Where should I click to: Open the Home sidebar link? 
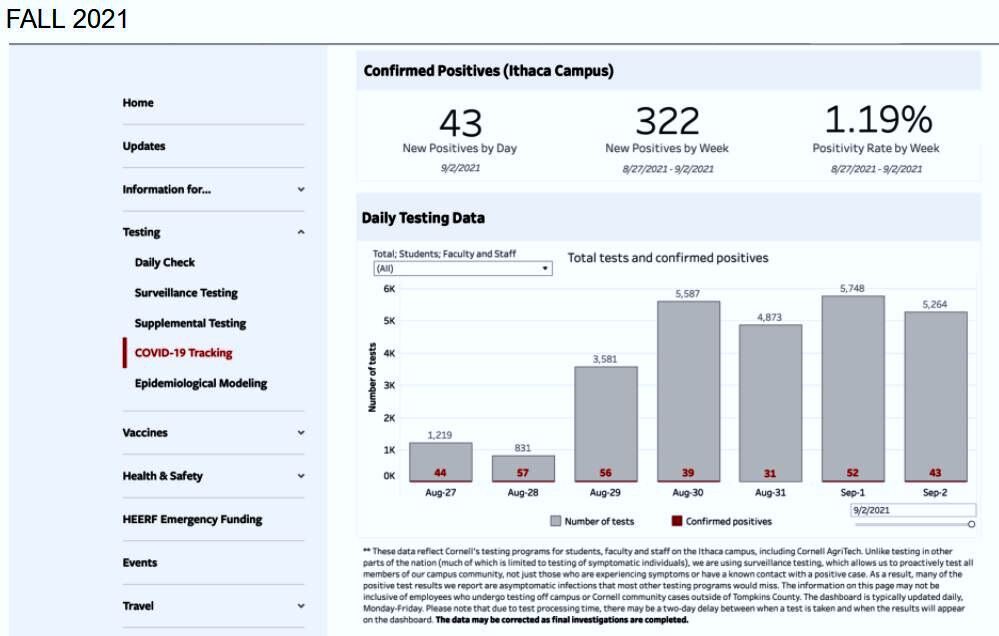[138, 103]
